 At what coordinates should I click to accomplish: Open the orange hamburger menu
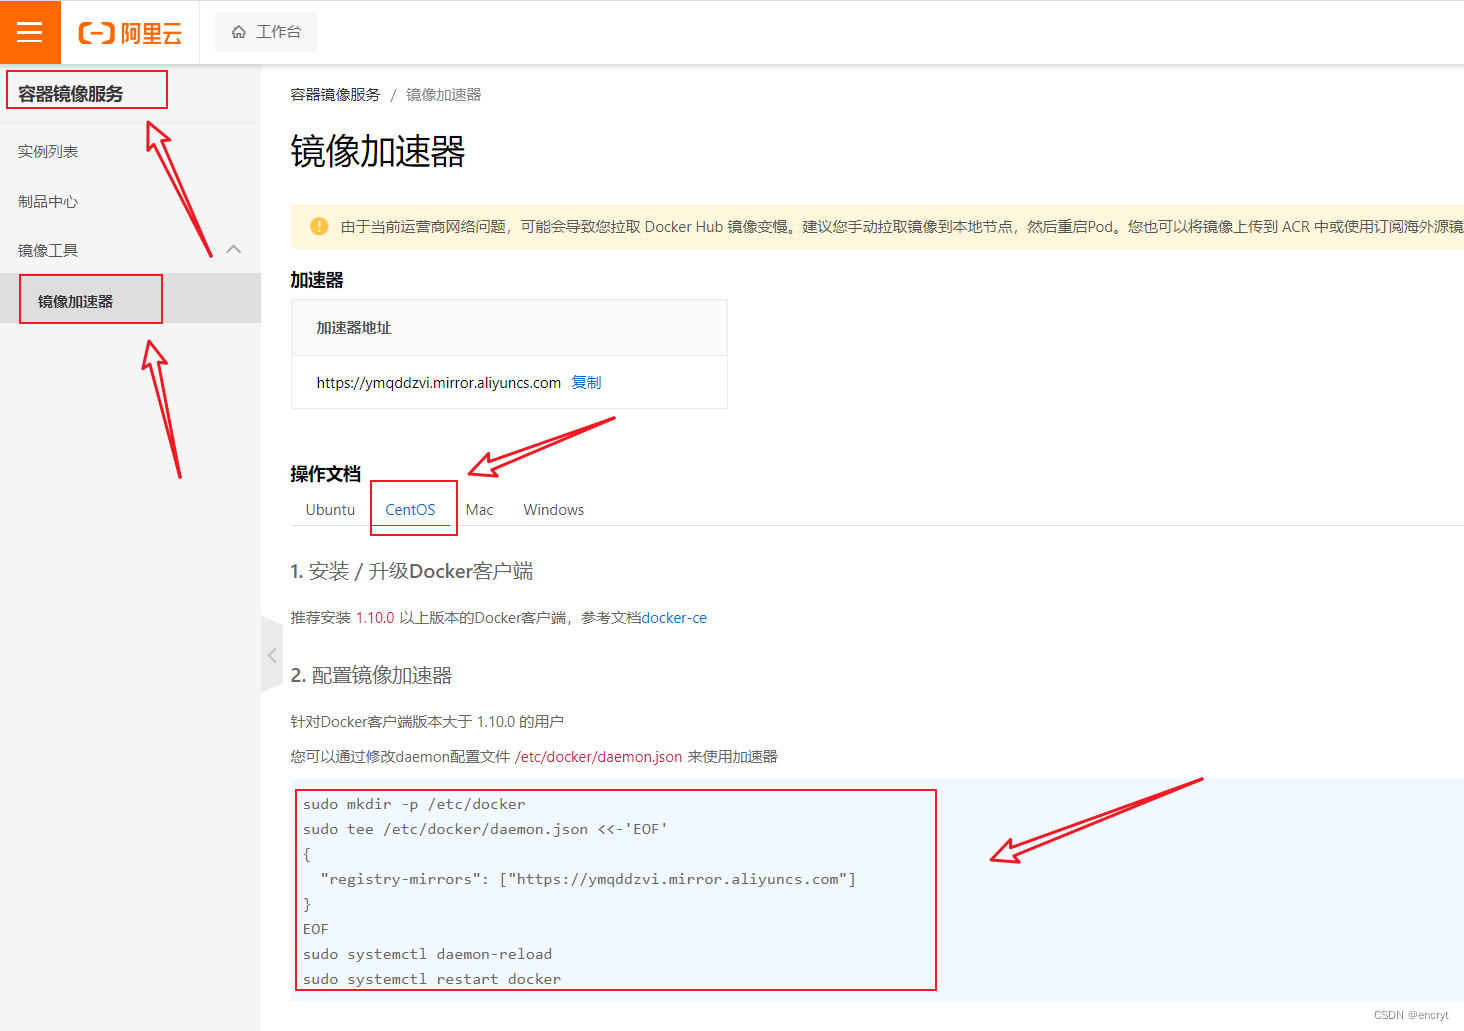point(30,32)
